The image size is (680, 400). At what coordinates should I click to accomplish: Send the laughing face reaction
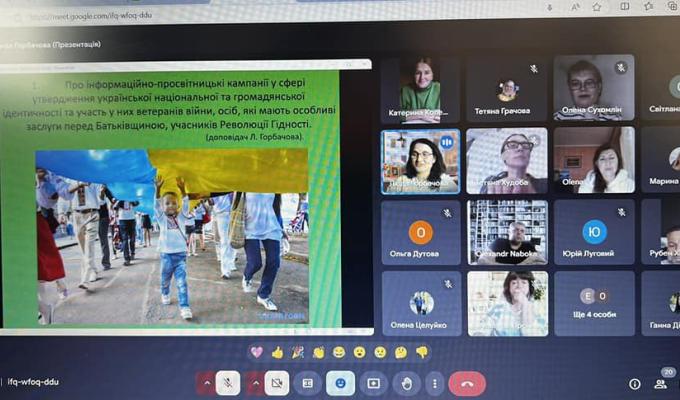[339, 352]
